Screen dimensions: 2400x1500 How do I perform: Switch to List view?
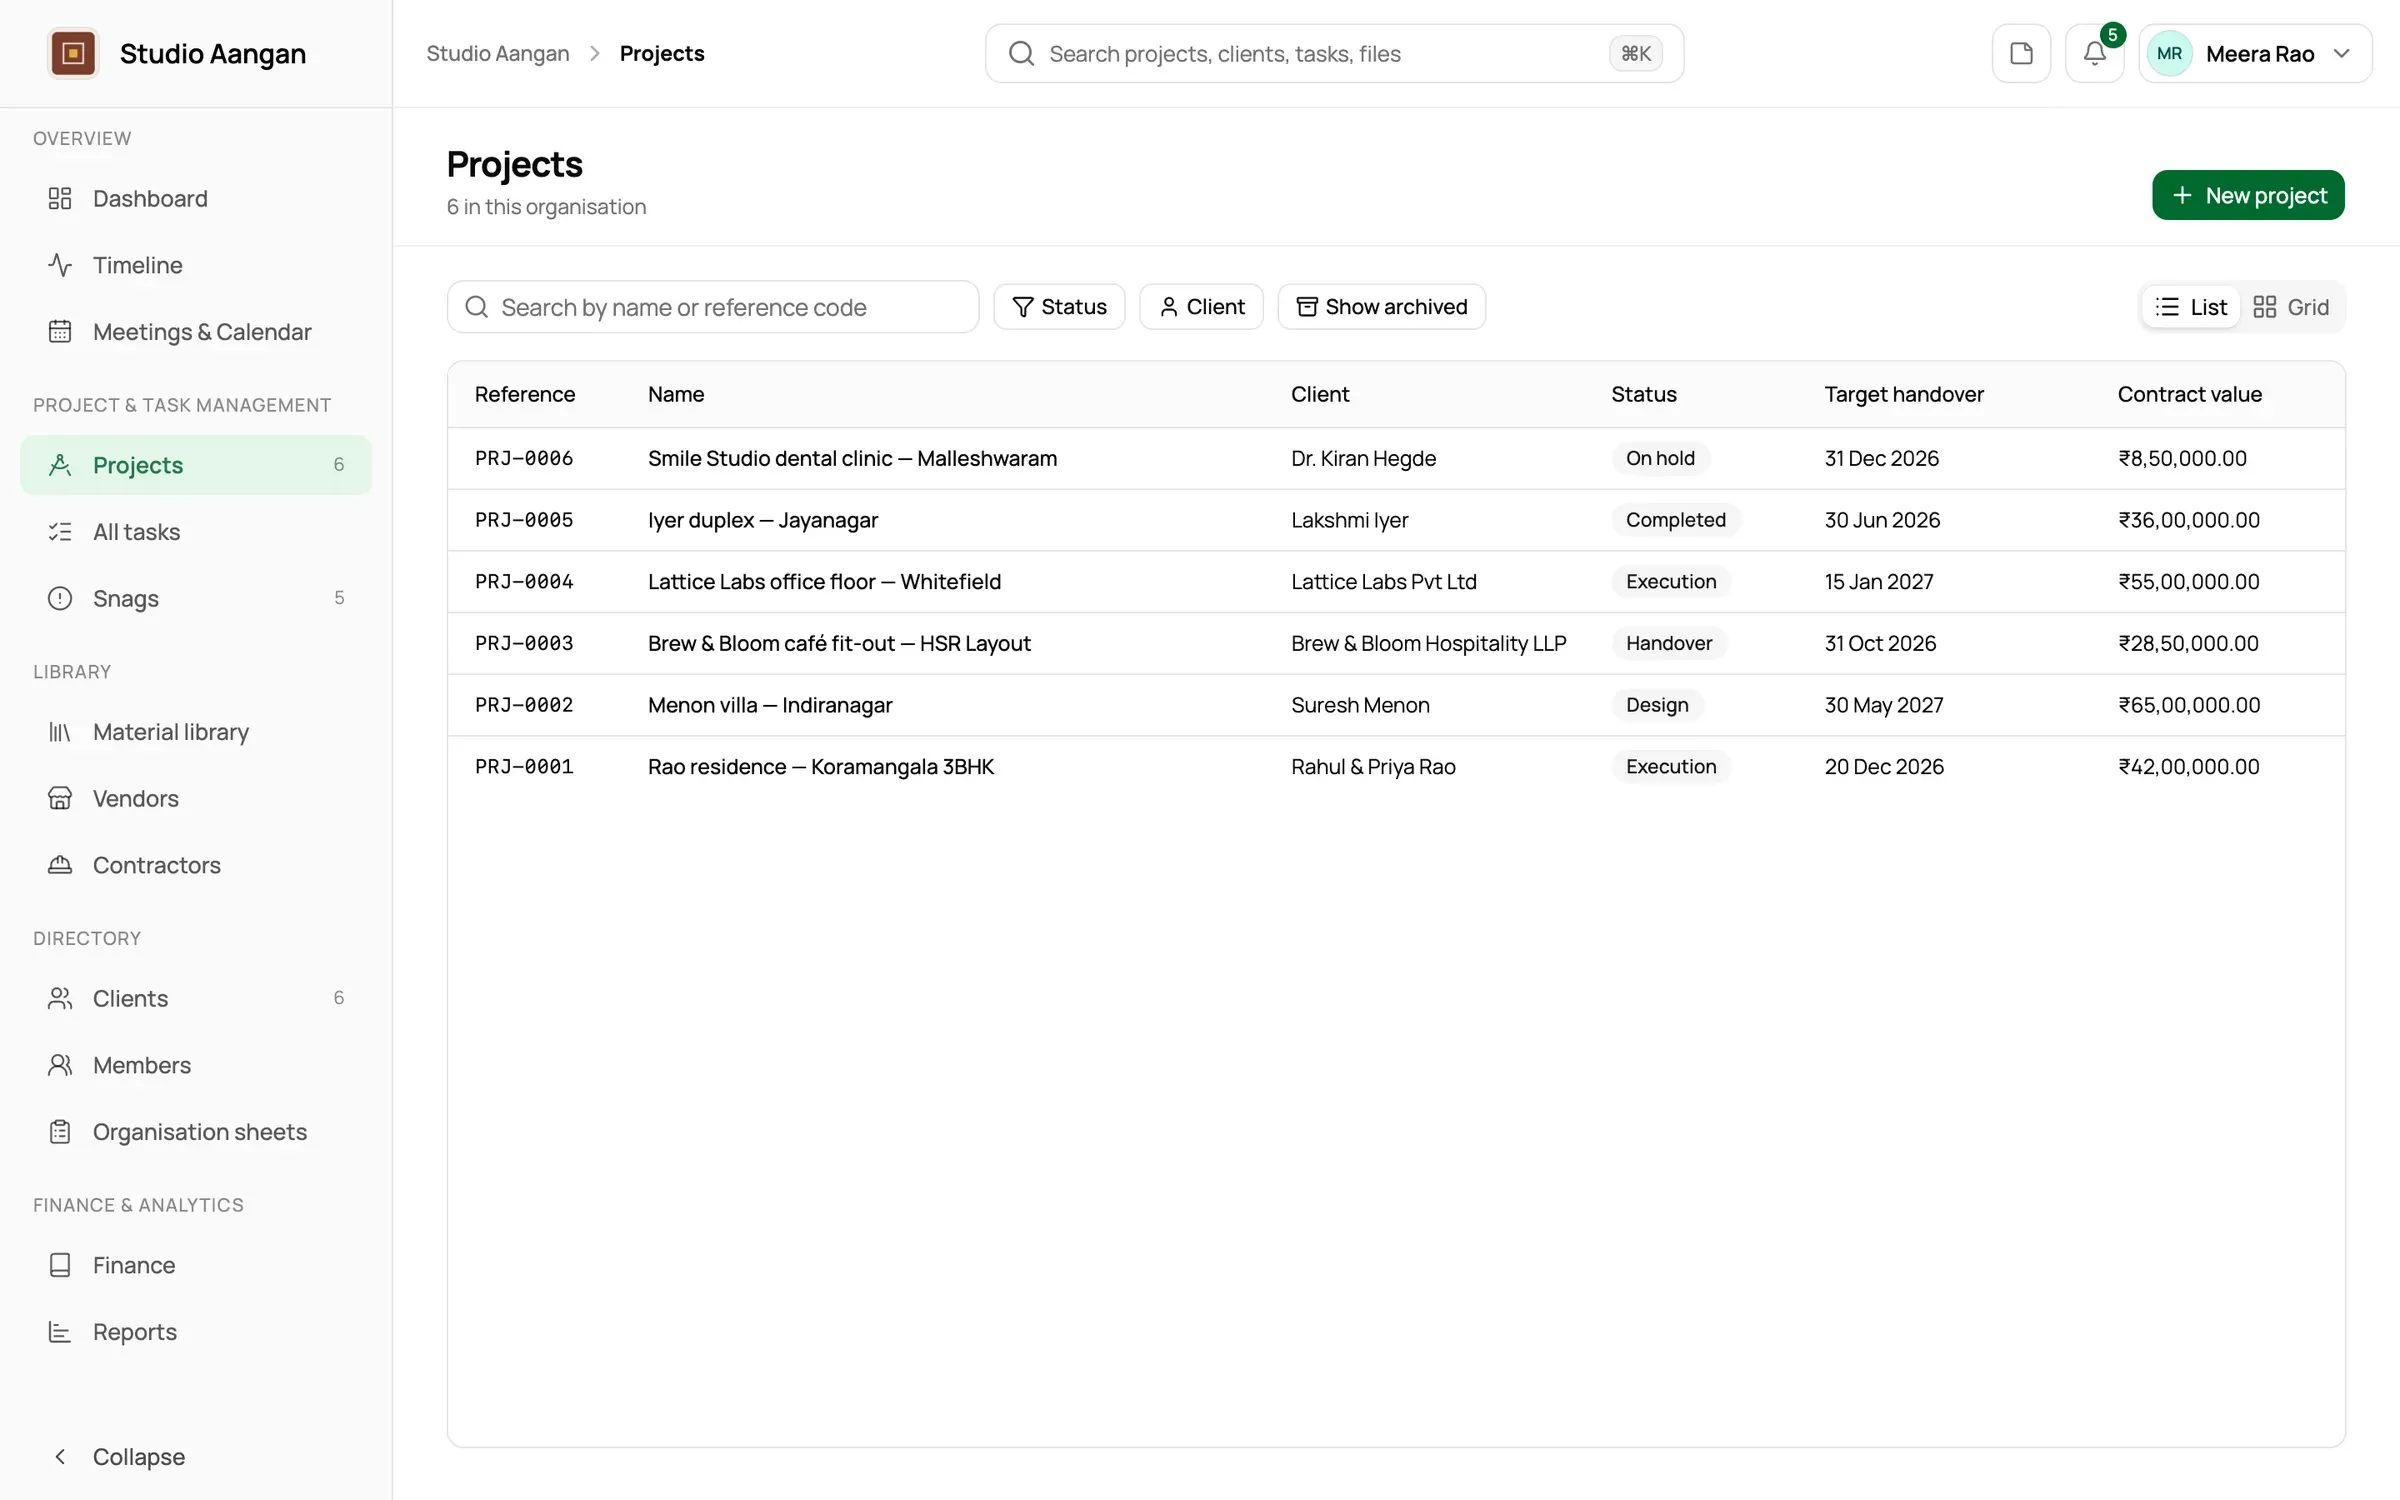(2191, 307)
